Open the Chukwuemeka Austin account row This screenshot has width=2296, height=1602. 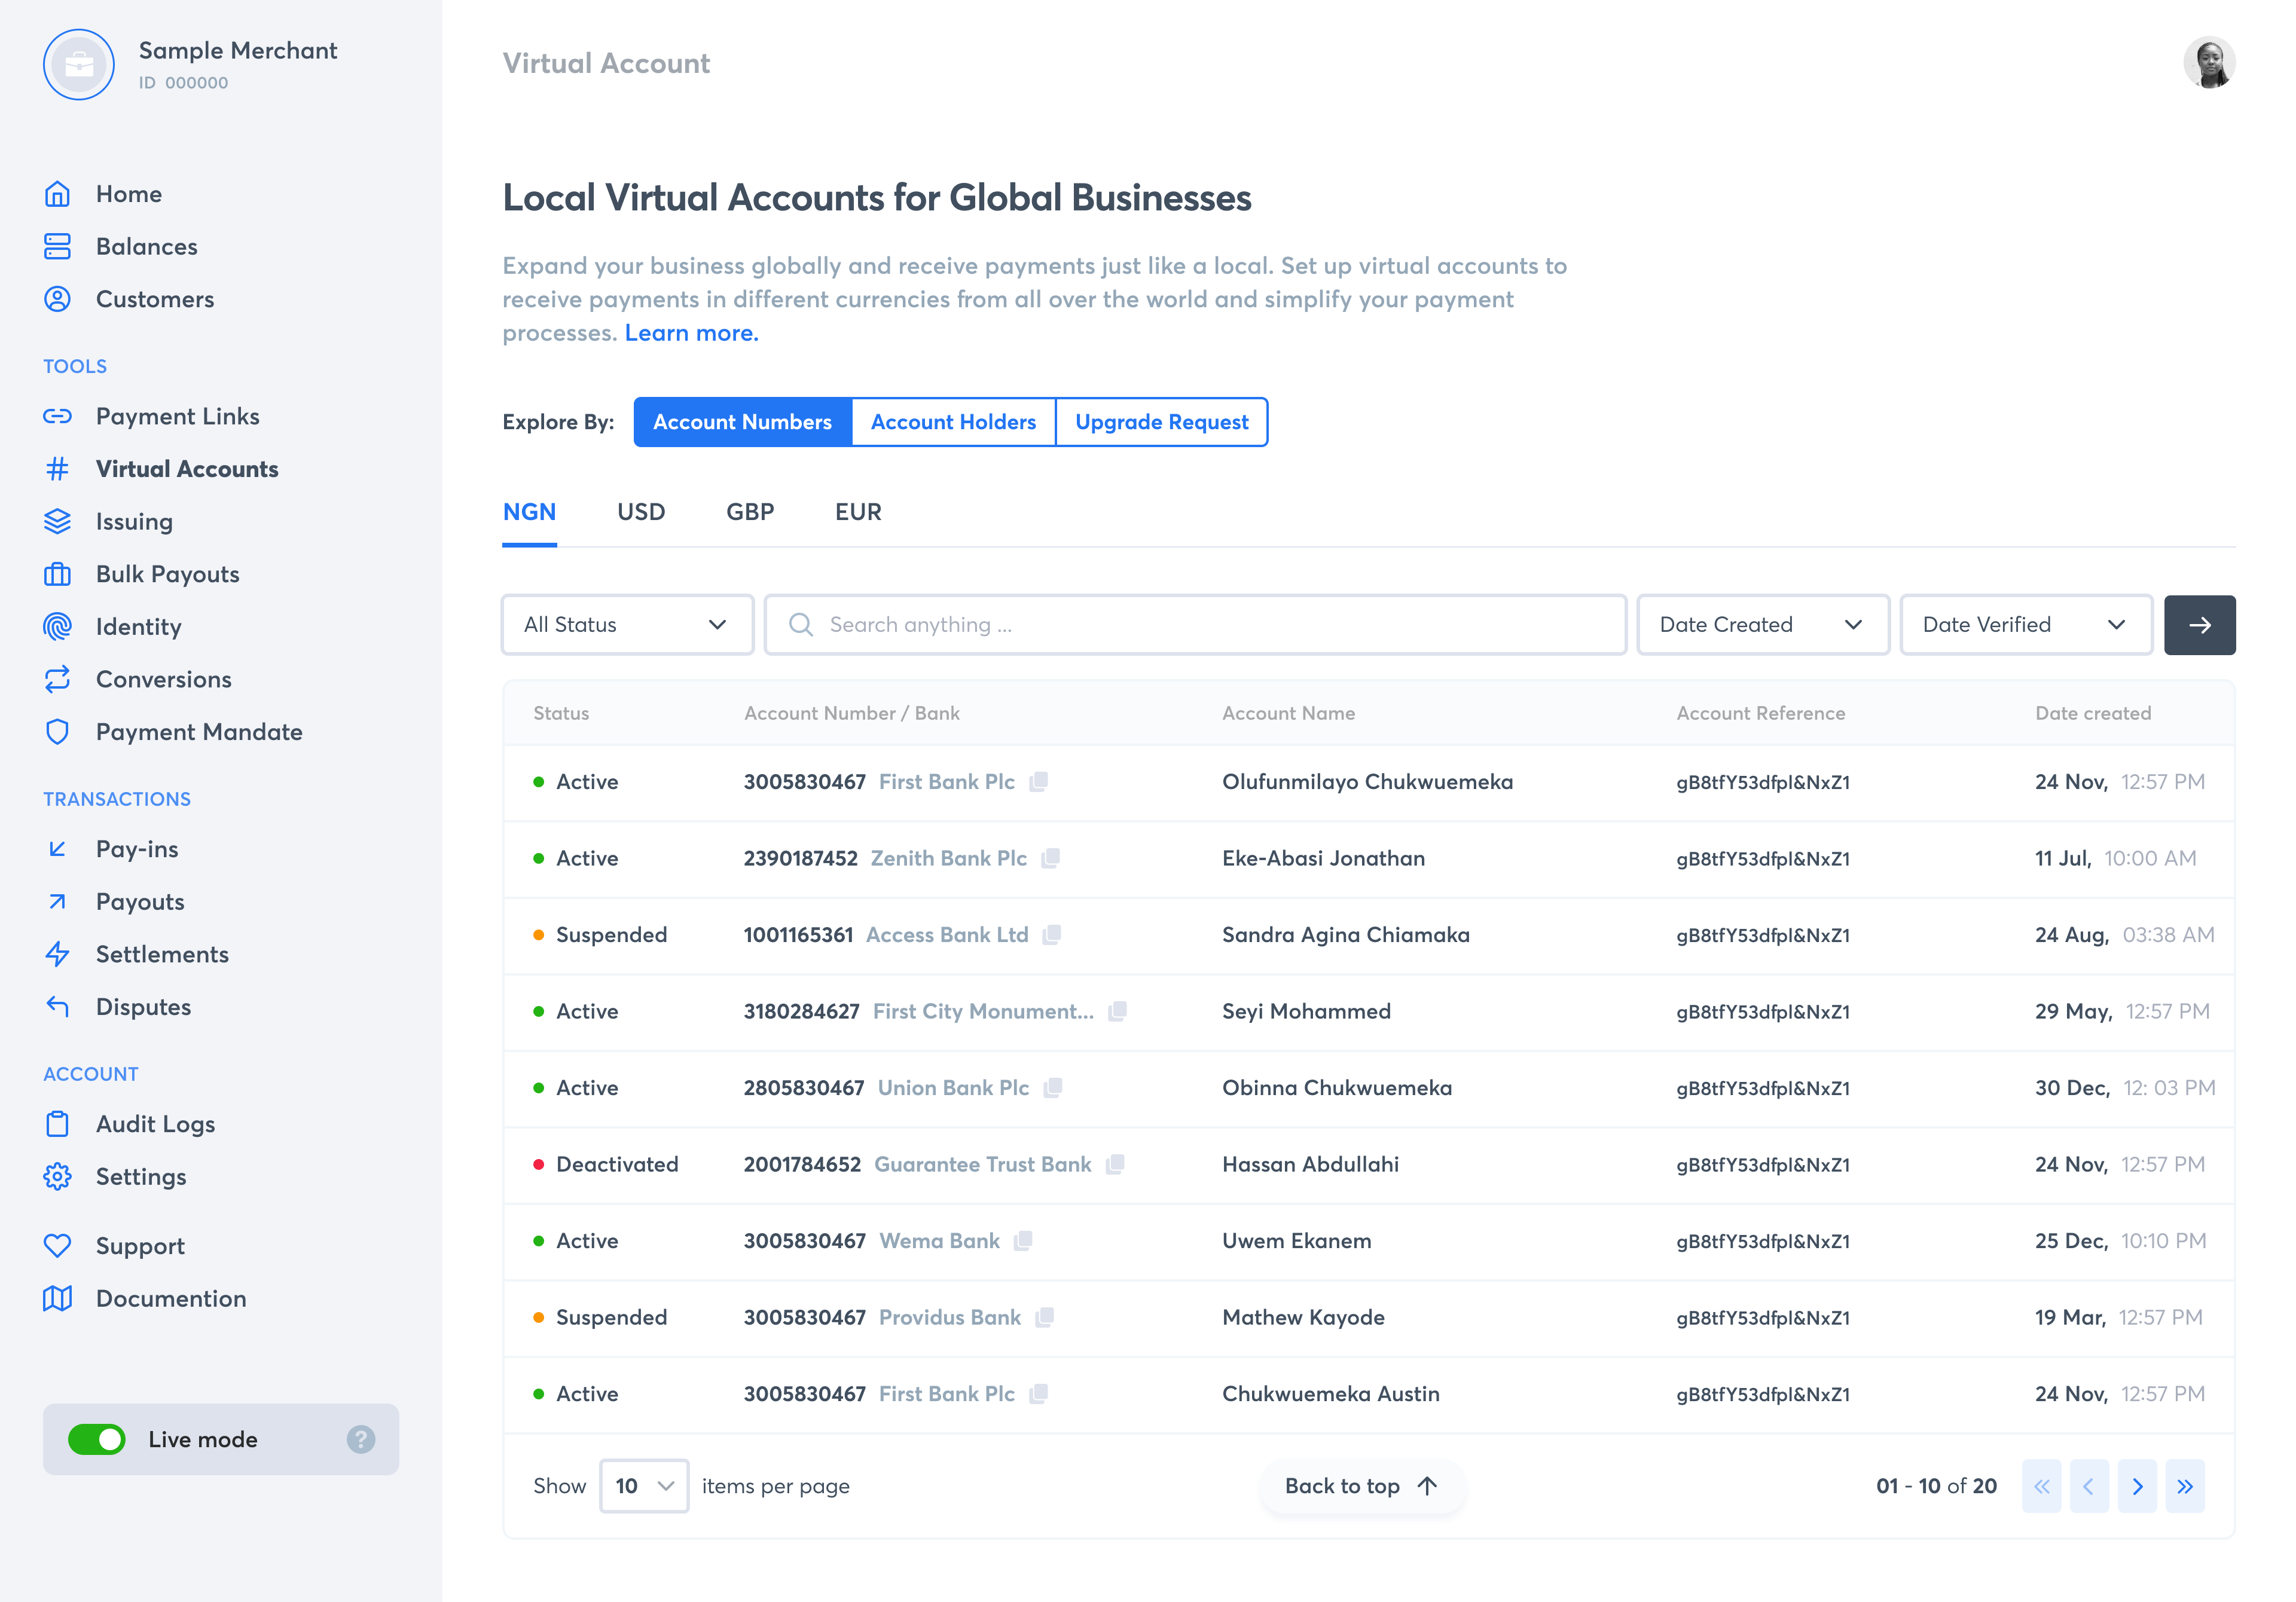[x=1369, y=1394]
